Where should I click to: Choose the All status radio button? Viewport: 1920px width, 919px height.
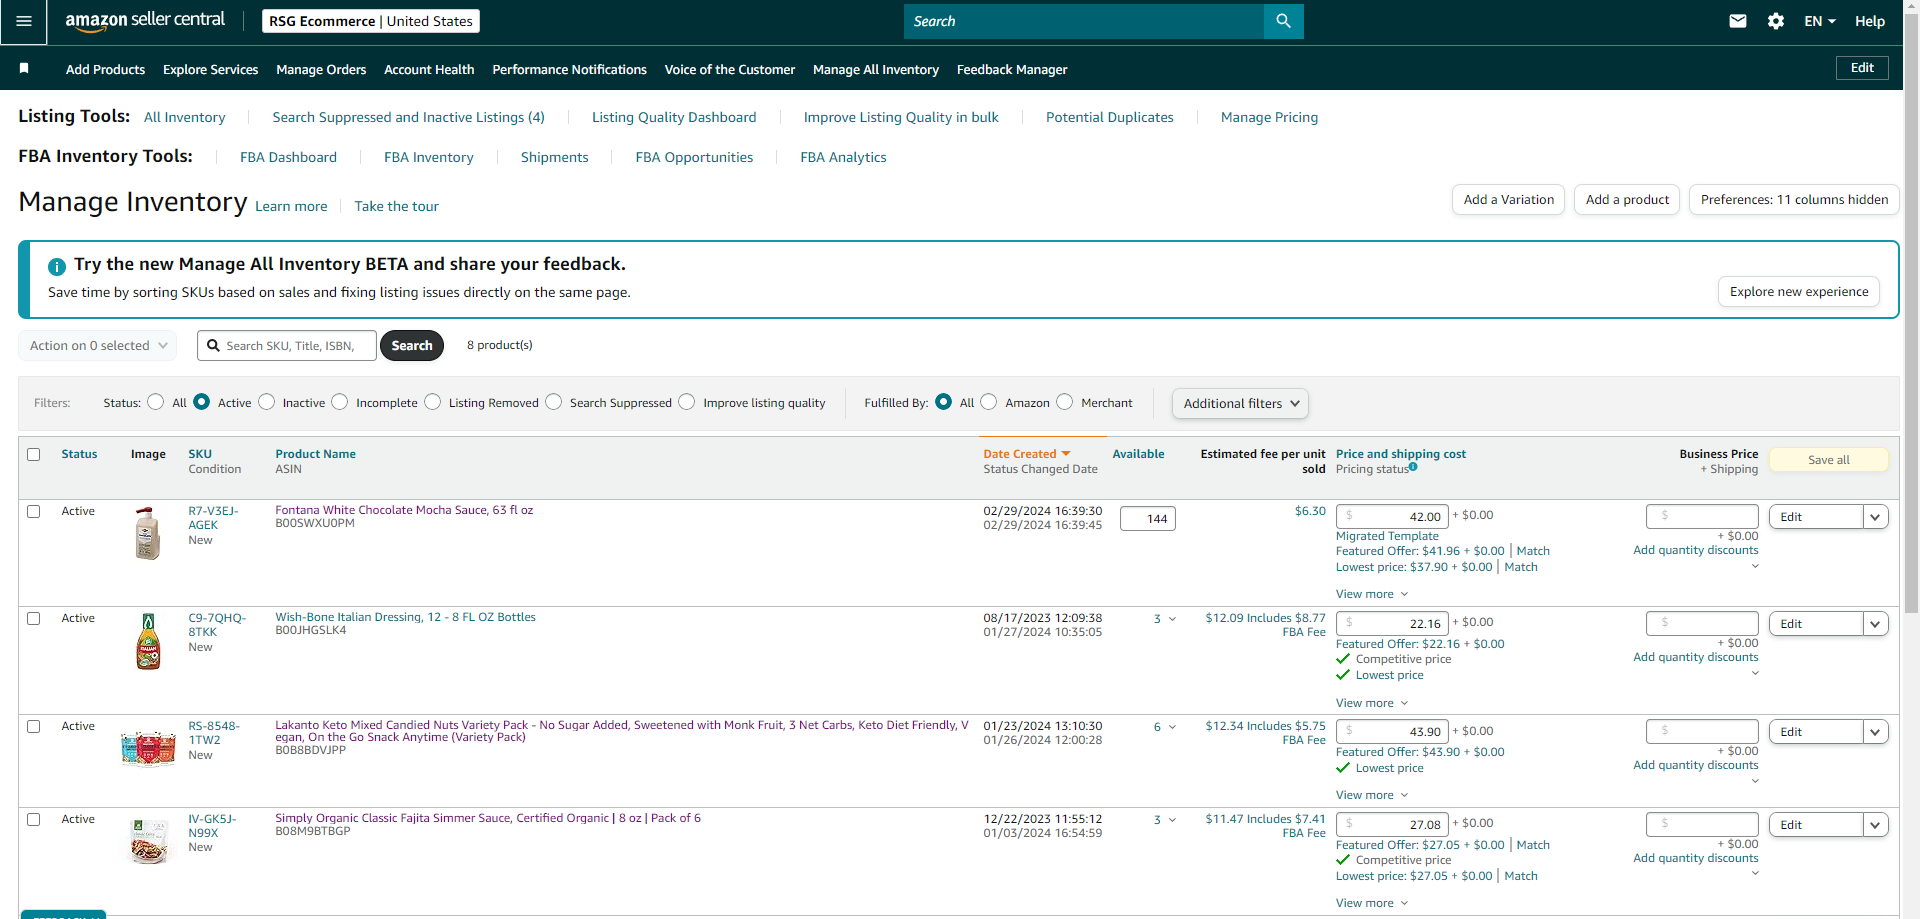pos(155,402)
